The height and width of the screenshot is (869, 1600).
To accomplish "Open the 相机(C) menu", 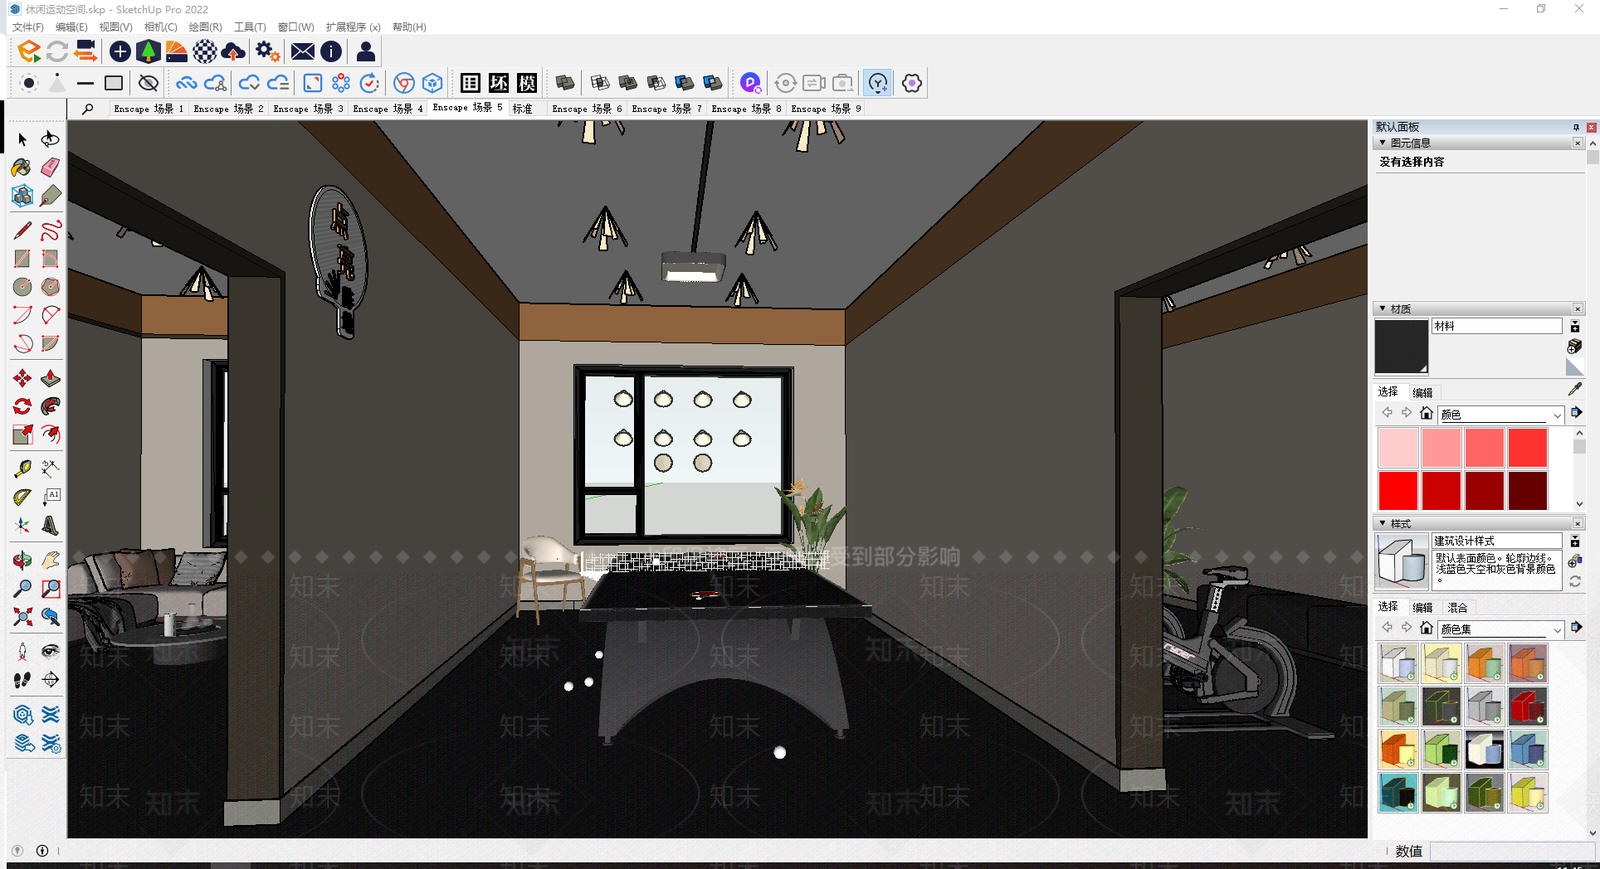I will pyautogui.click(x=160, y=27).
